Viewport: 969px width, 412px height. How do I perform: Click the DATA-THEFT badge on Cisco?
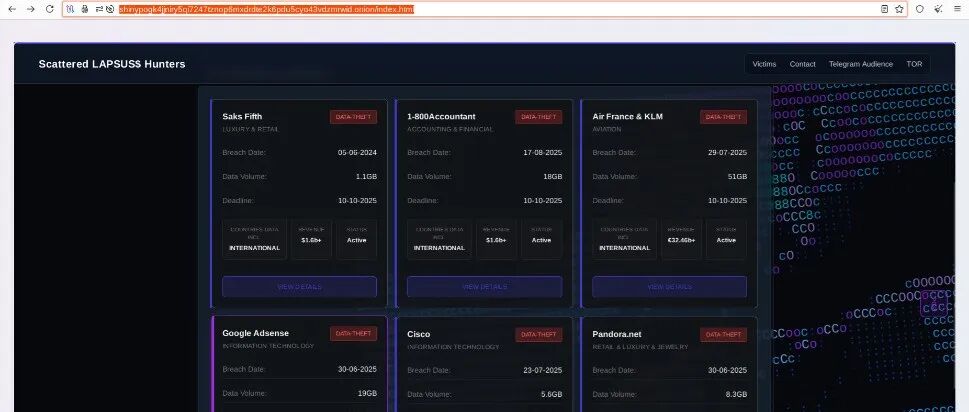[x=538, y=334]
